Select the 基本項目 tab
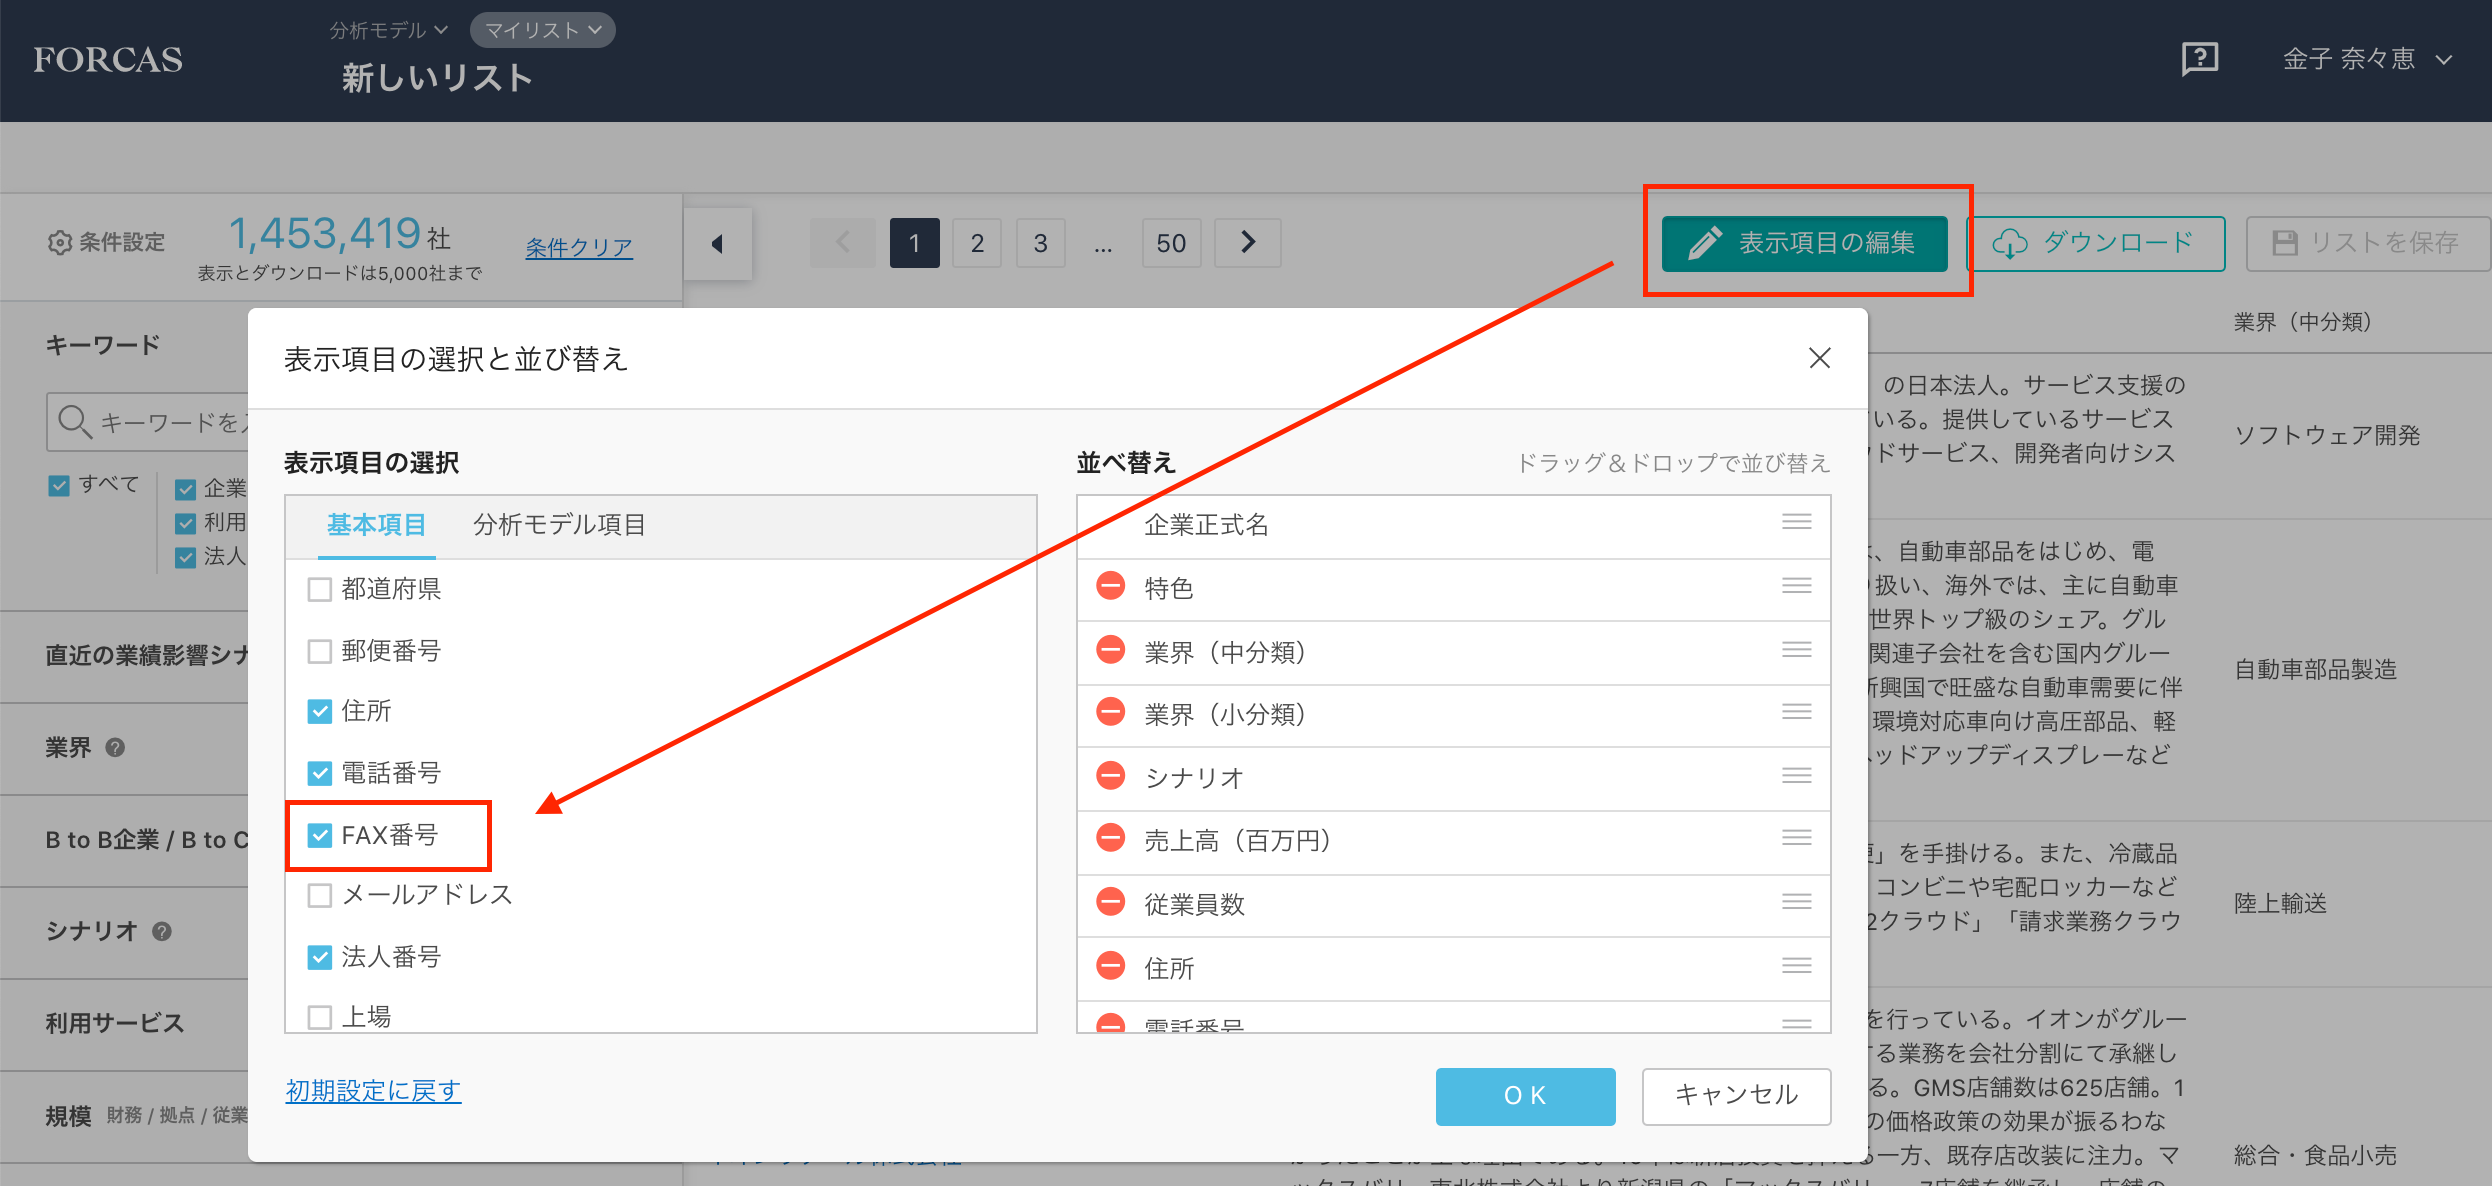The width and height of the screenshot is (2492, 1186). tap(376, 525)
